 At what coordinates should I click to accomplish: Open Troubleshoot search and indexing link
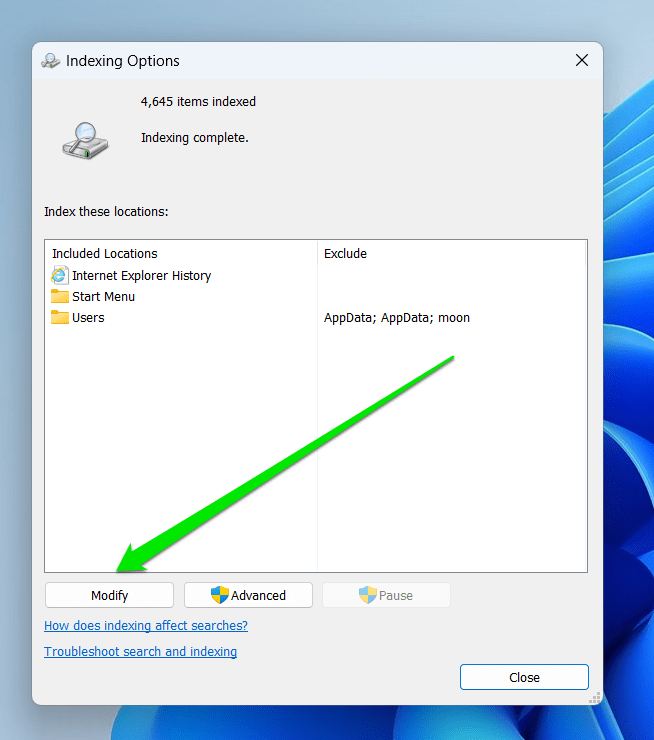[141, 652]
